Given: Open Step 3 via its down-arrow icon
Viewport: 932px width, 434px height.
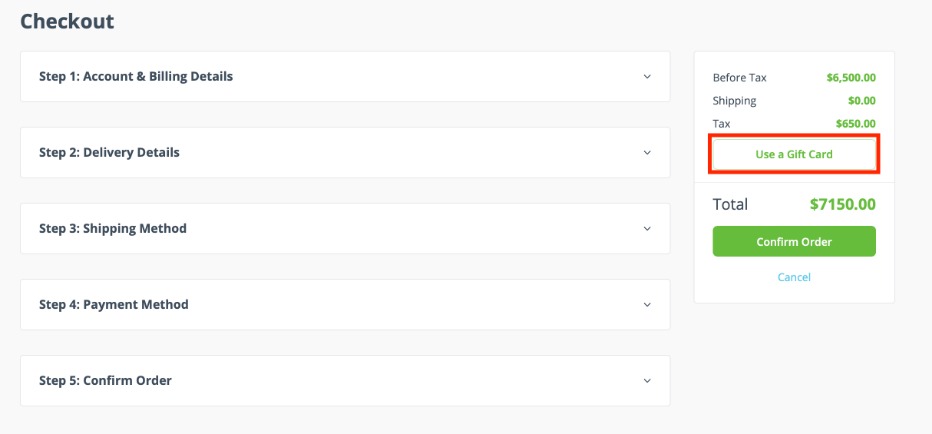Looking at the screenshot, I should coord(647,229).
